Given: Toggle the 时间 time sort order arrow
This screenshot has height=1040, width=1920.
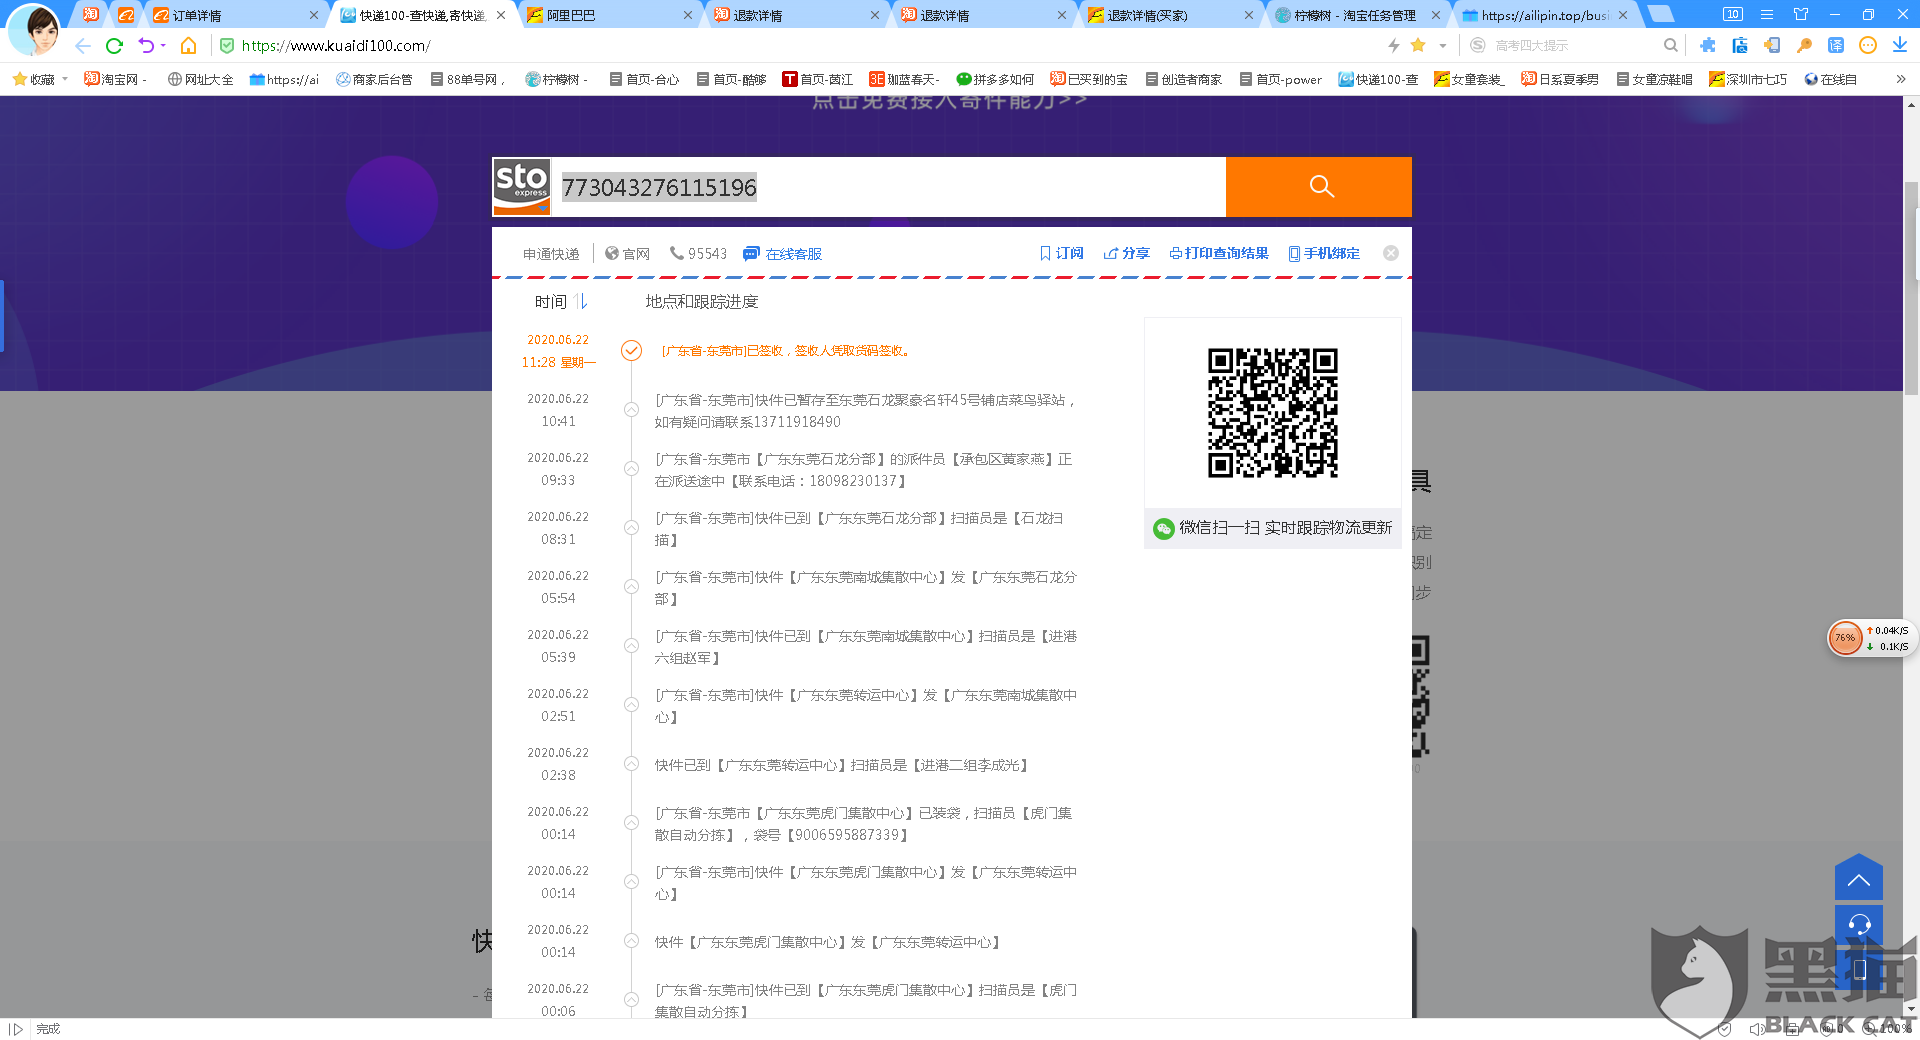Looking at the screenshot, I should click(583, 301).
